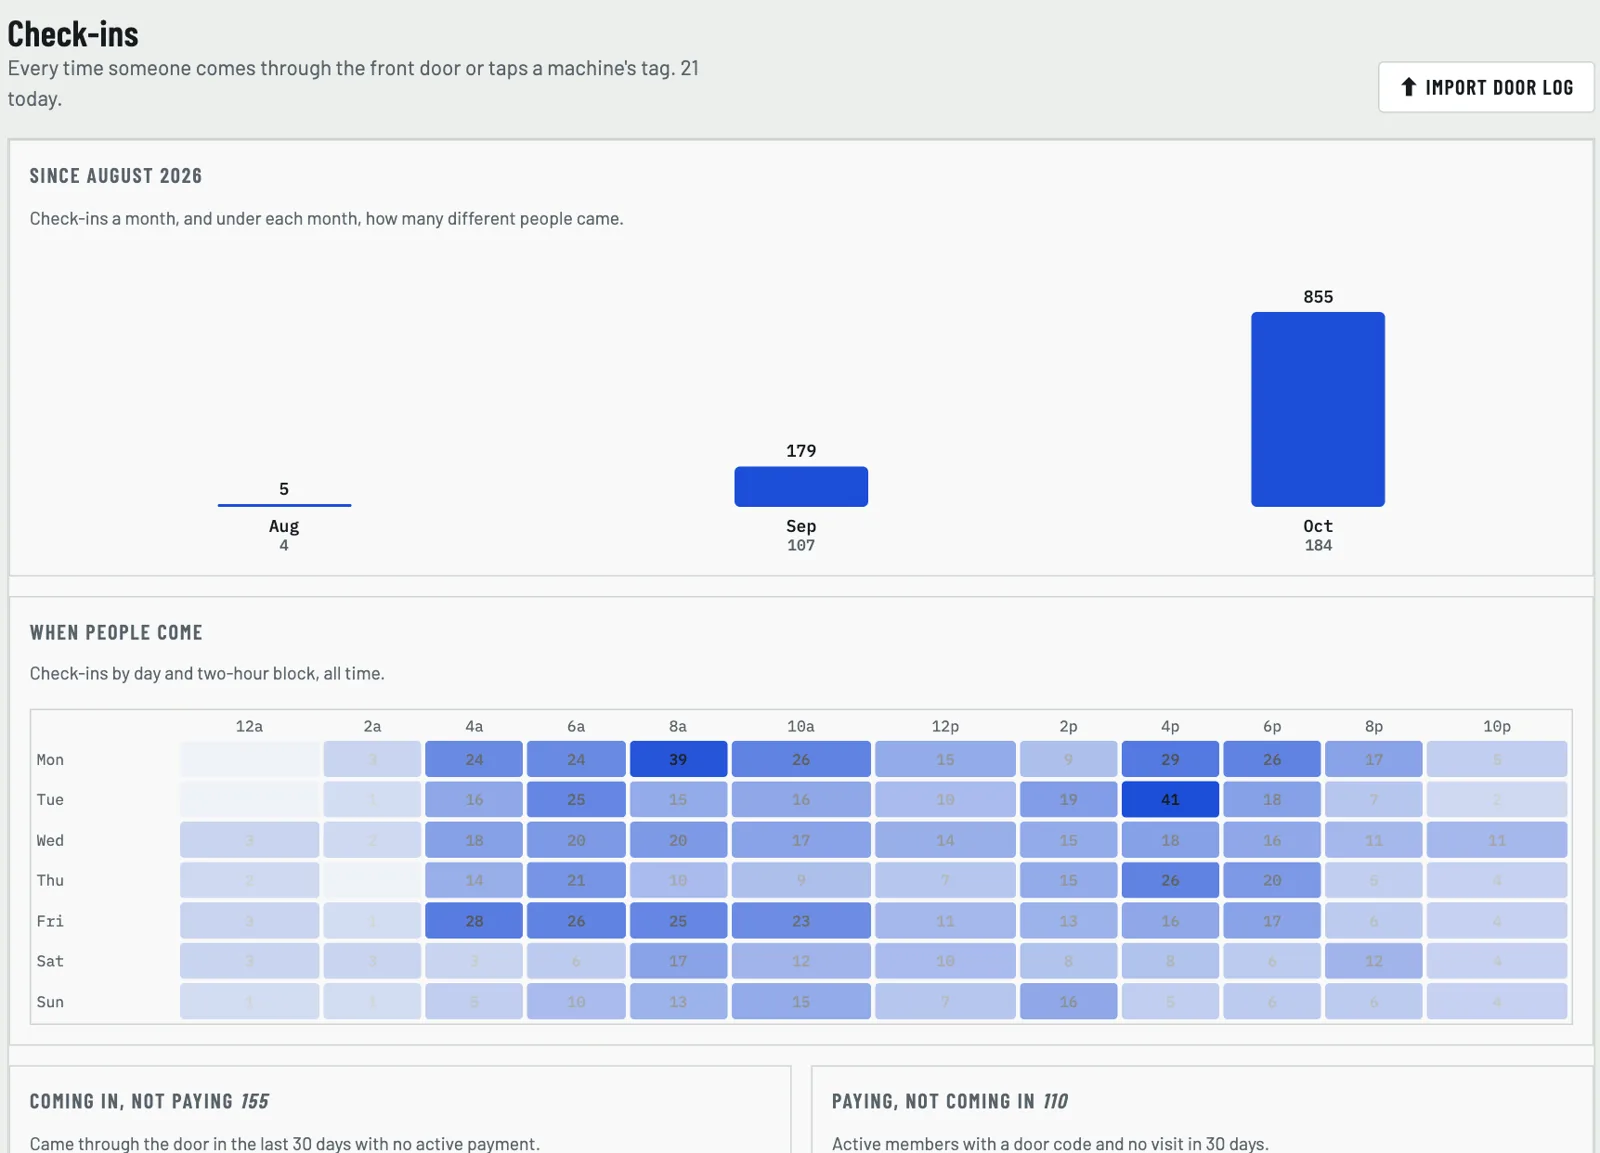Click the upload arrow icon on Import Door Log
1600x1153 pixels.
tap(1408, 87)
